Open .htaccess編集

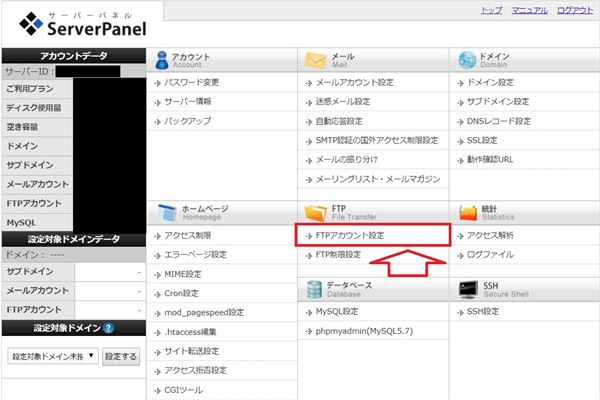(x=190, y=332)
